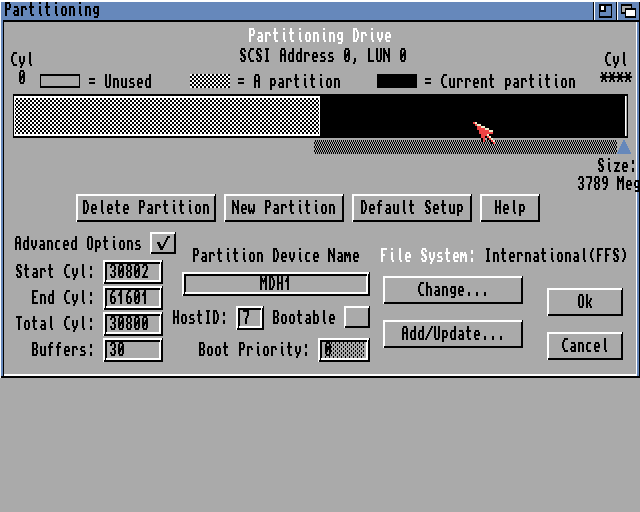640x512 pixels.
Task: Click the partition size slider track below the bar
Action: pyautogui.click(x=460, y=147)
